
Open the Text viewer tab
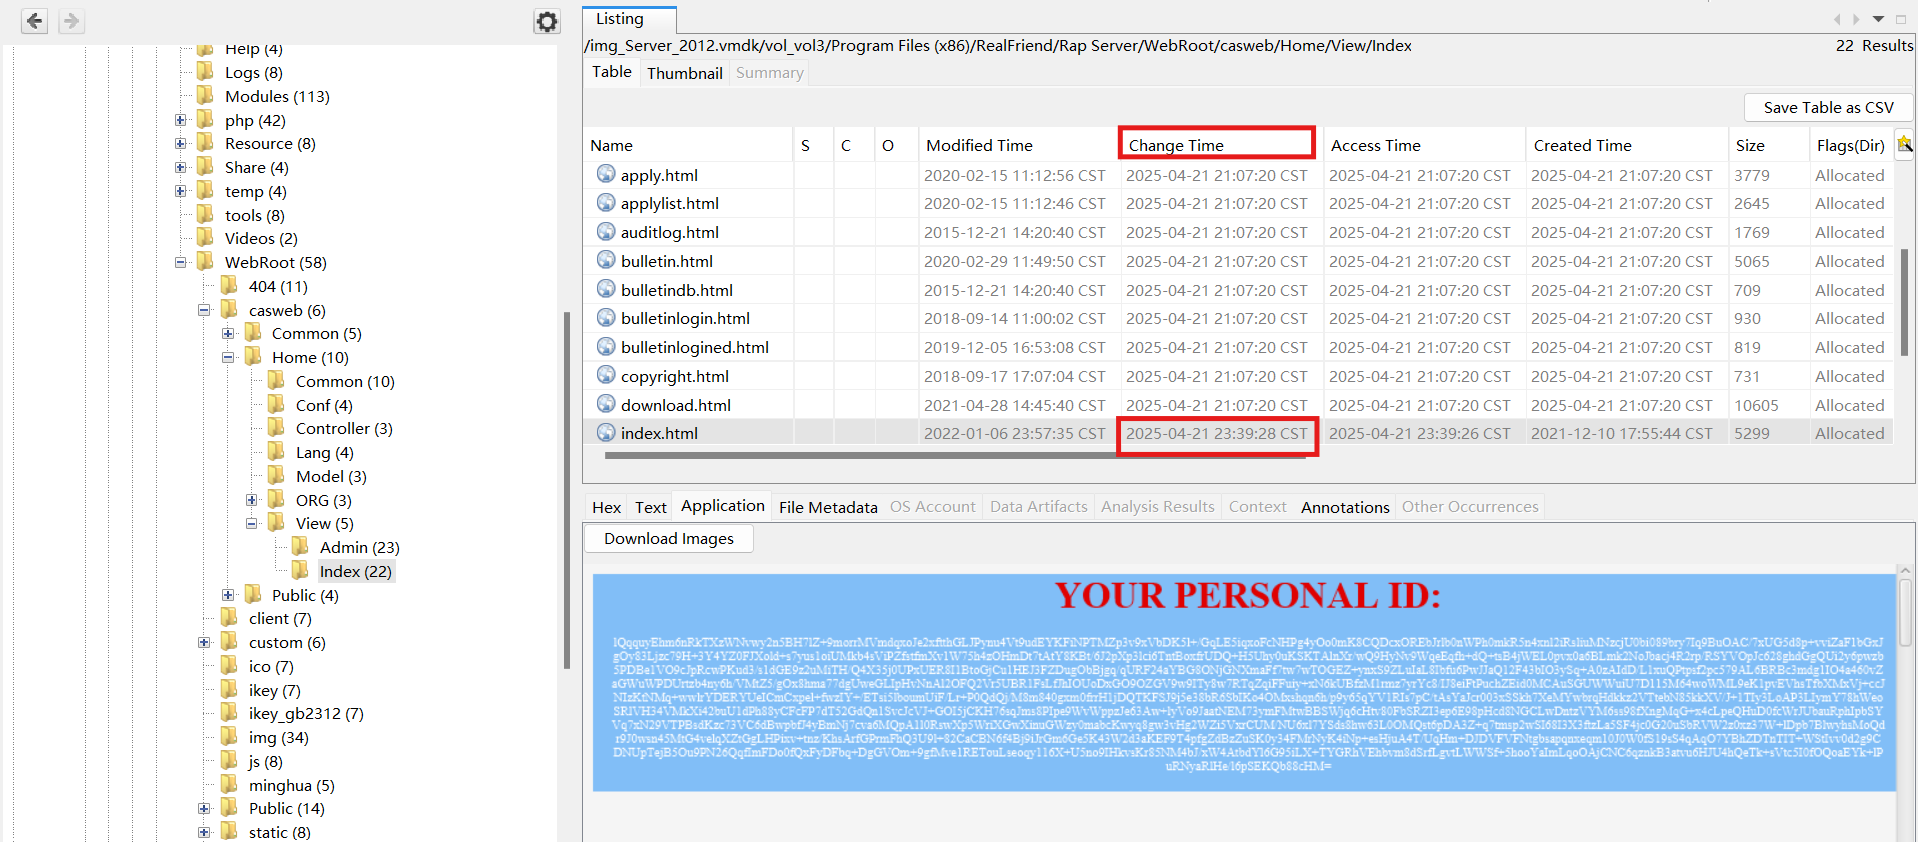tap(650, 507)
